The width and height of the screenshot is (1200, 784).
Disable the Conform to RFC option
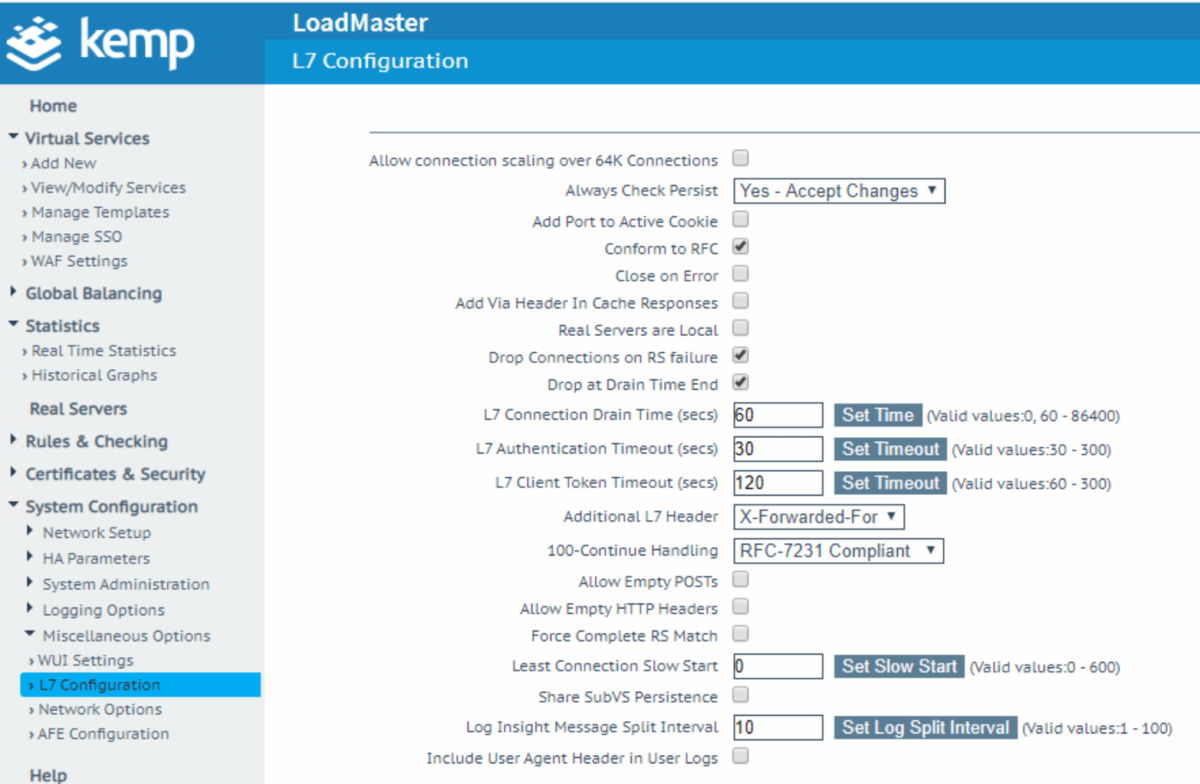[738, 247]
